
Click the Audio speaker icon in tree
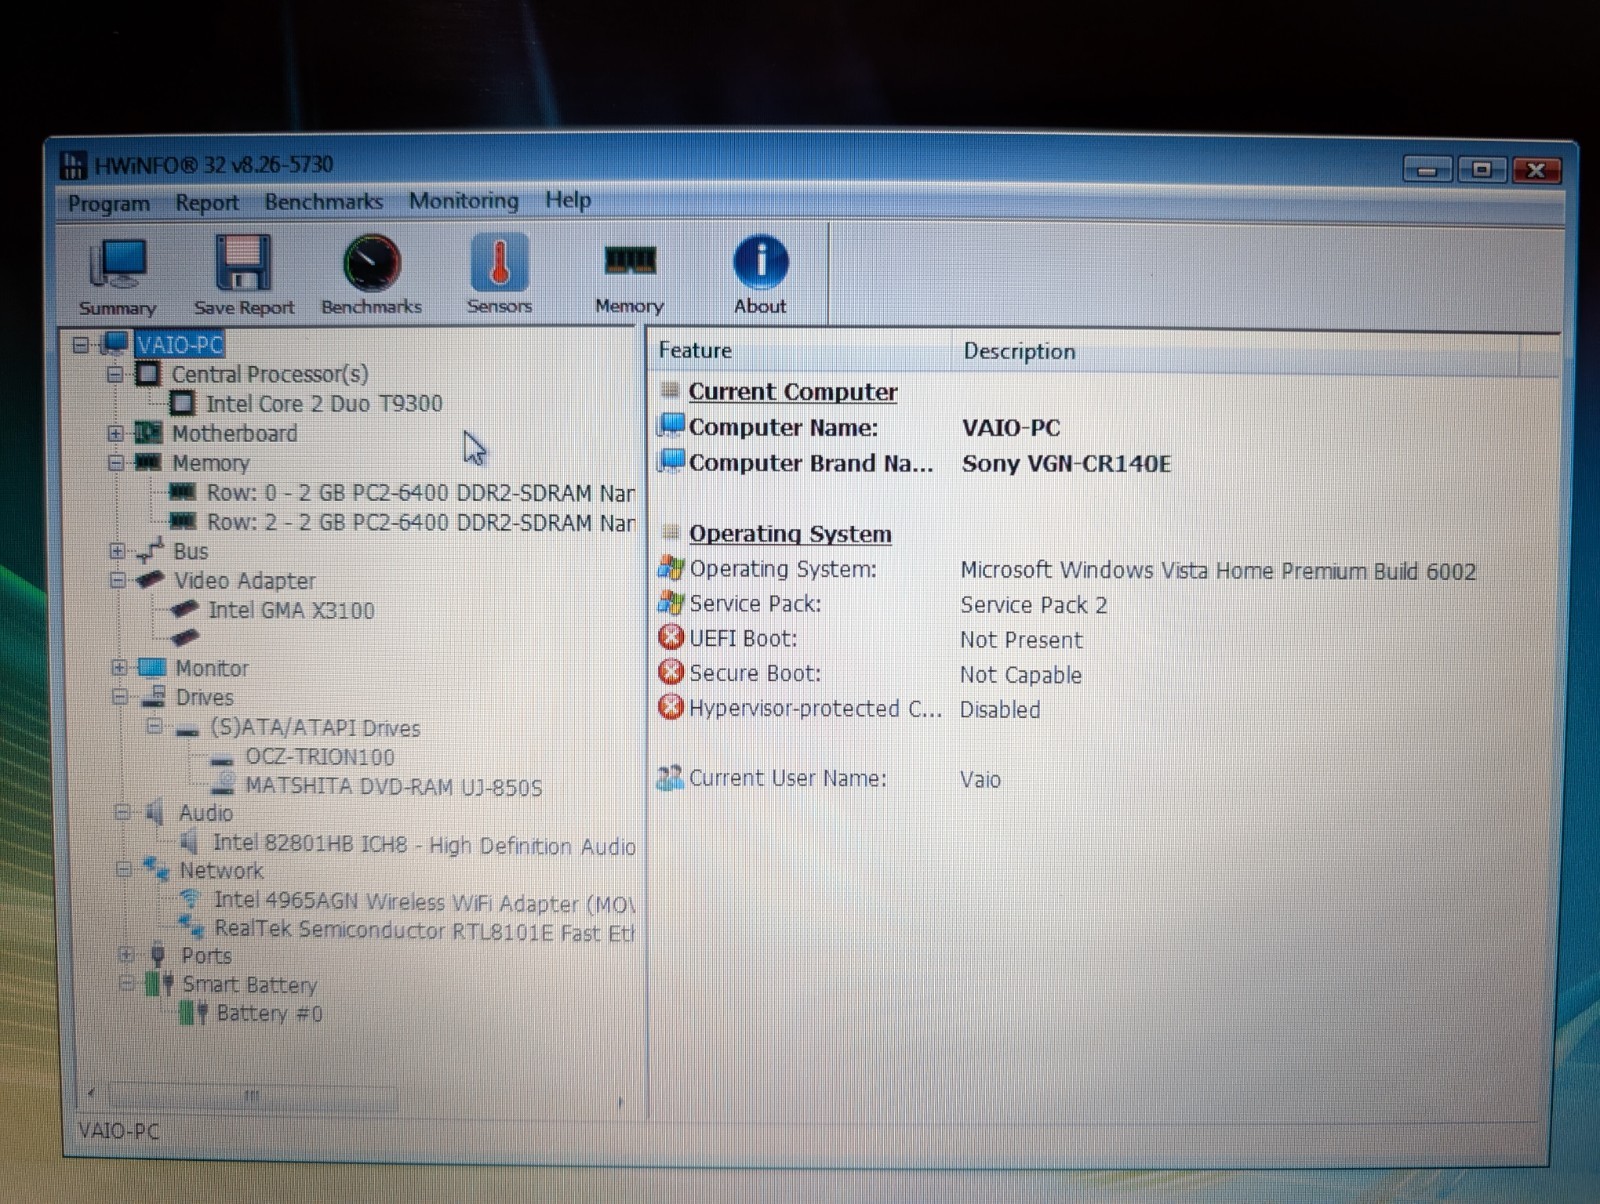point(155,813)
